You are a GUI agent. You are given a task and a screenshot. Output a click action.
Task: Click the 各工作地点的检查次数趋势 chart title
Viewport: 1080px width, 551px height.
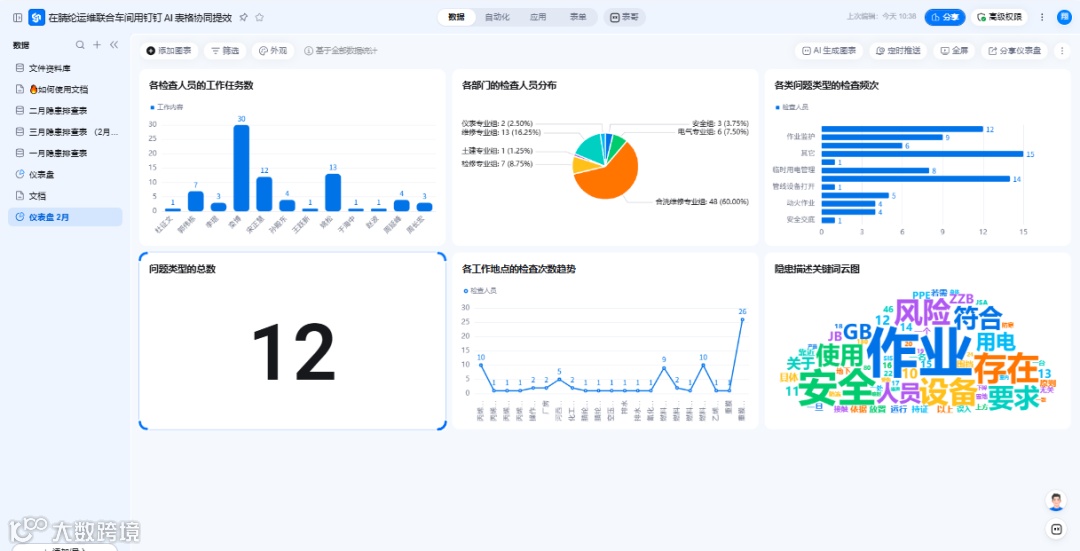tap(519, 269)
